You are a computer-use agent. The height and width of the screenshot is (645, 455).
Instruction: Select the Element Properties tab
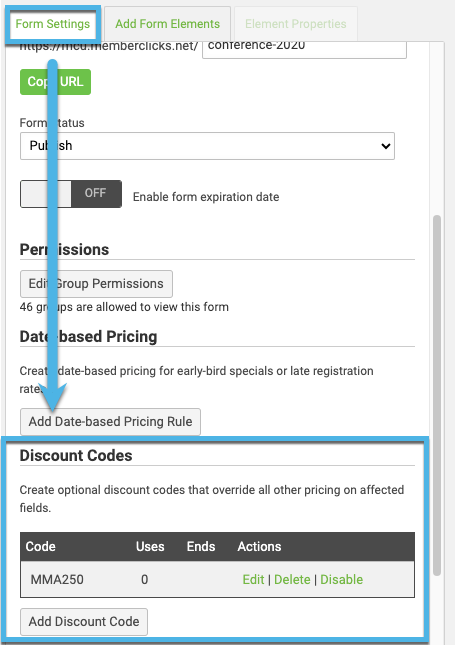click(x=295, y=24)
